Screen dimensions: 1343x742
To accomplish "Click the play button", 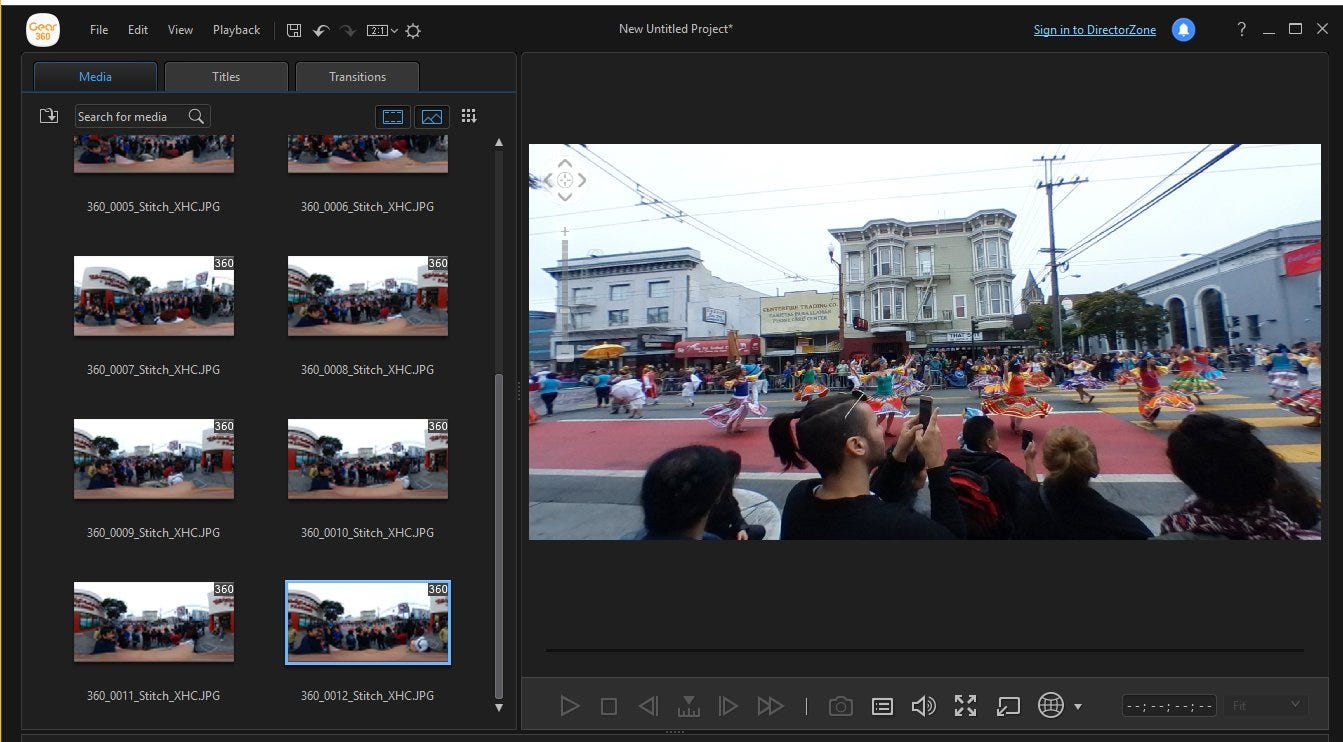I will pyautogui.click(x=570, y=706).
